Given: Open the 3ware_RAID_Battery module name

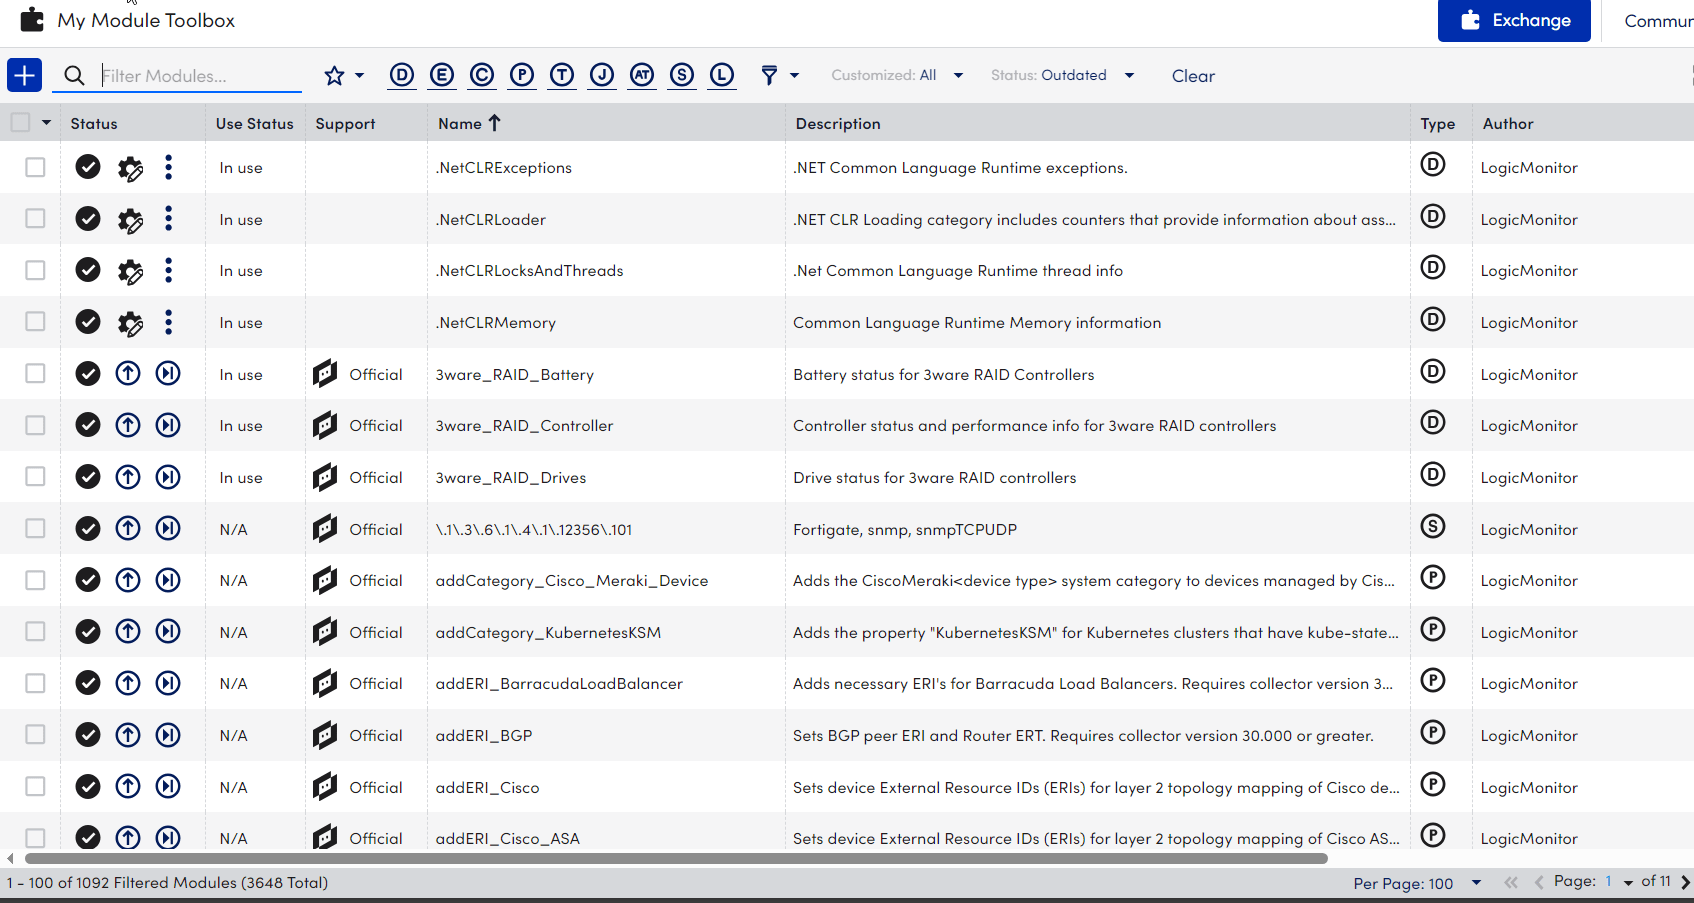Looking at the screenshot, I should (x=515, y=374).
